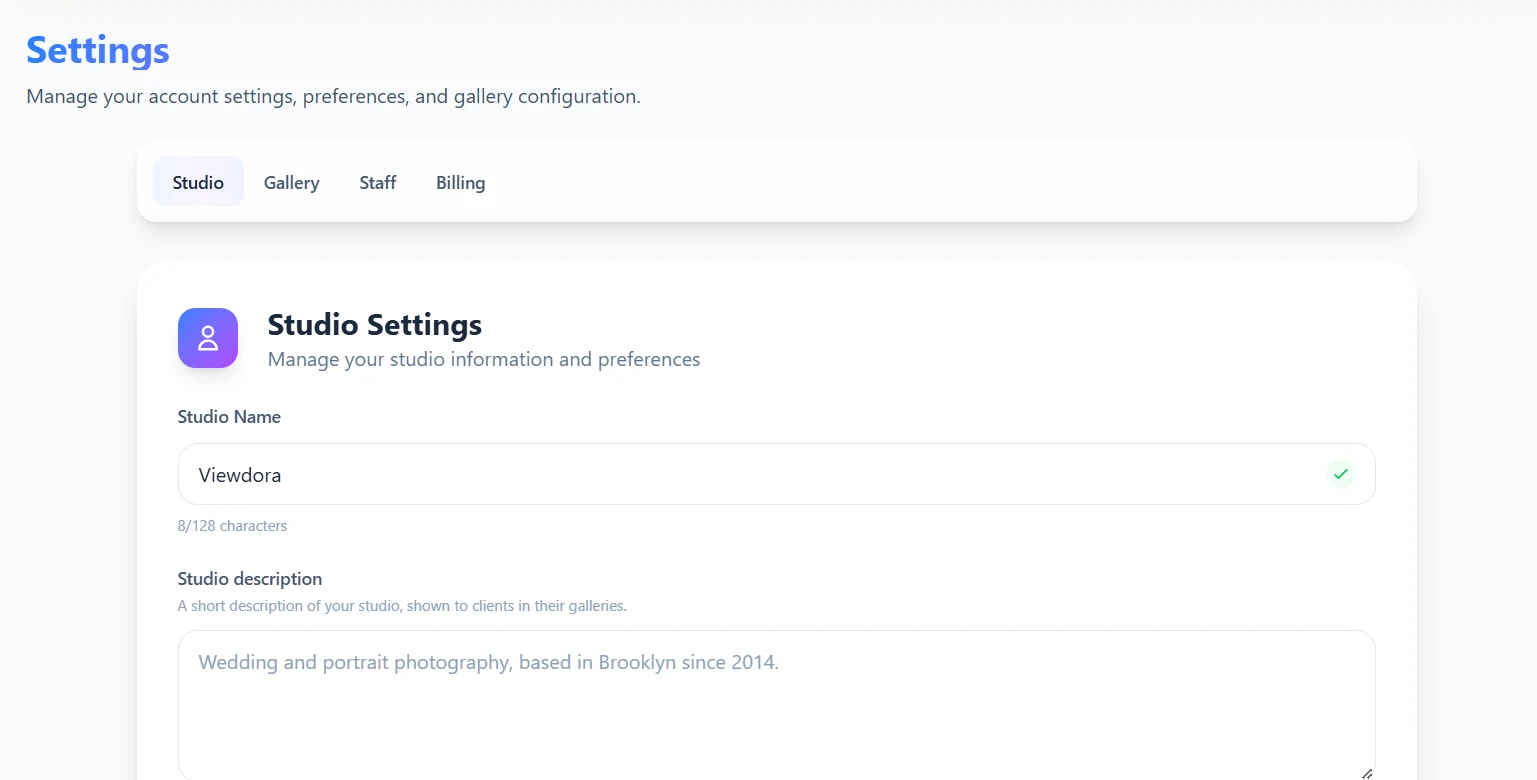Click the green checkmark in Studio Name field
This screenshot has height=780, width=1537.
point(1341,474)
